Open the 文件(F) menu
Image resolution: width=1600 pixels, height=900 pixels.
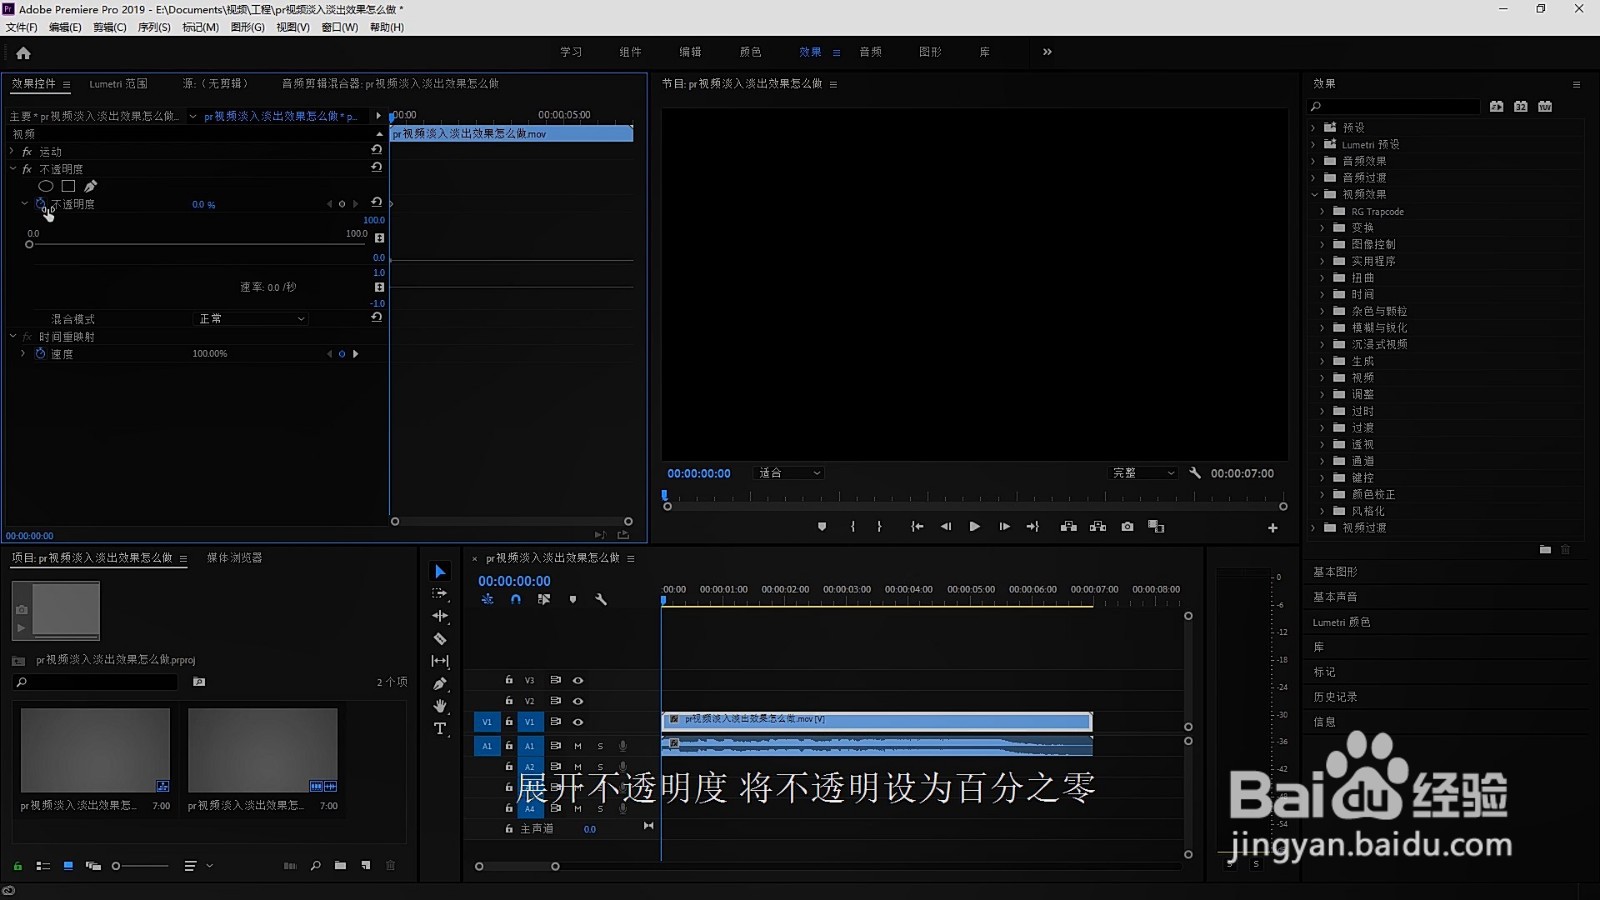click(x=22, y=27)
